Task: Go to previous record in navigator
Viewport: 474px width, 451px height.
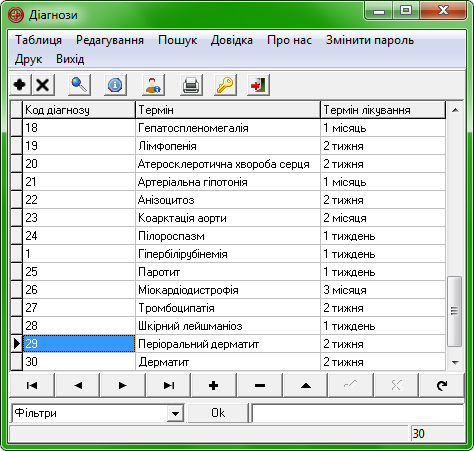Action: (x=78, y=385)
